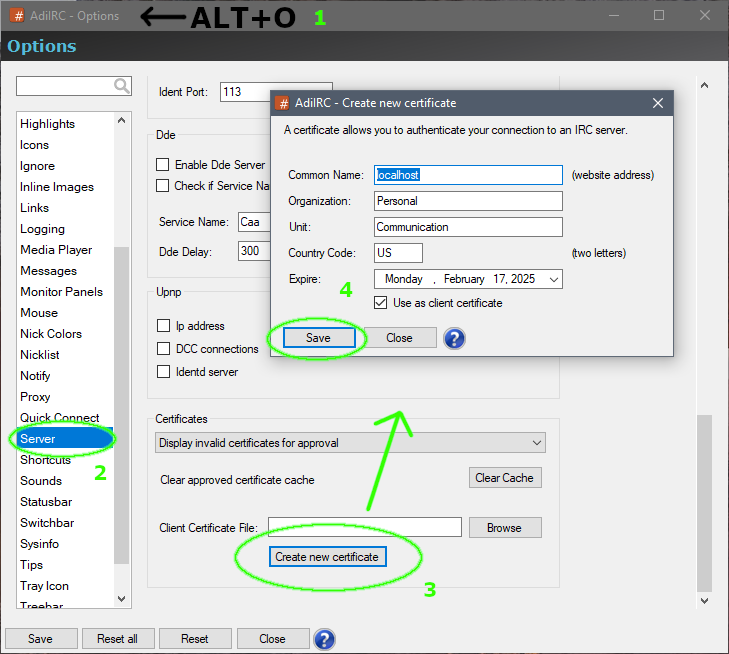Select Messages category
The image size is (729, 654).
coord(48,271)
